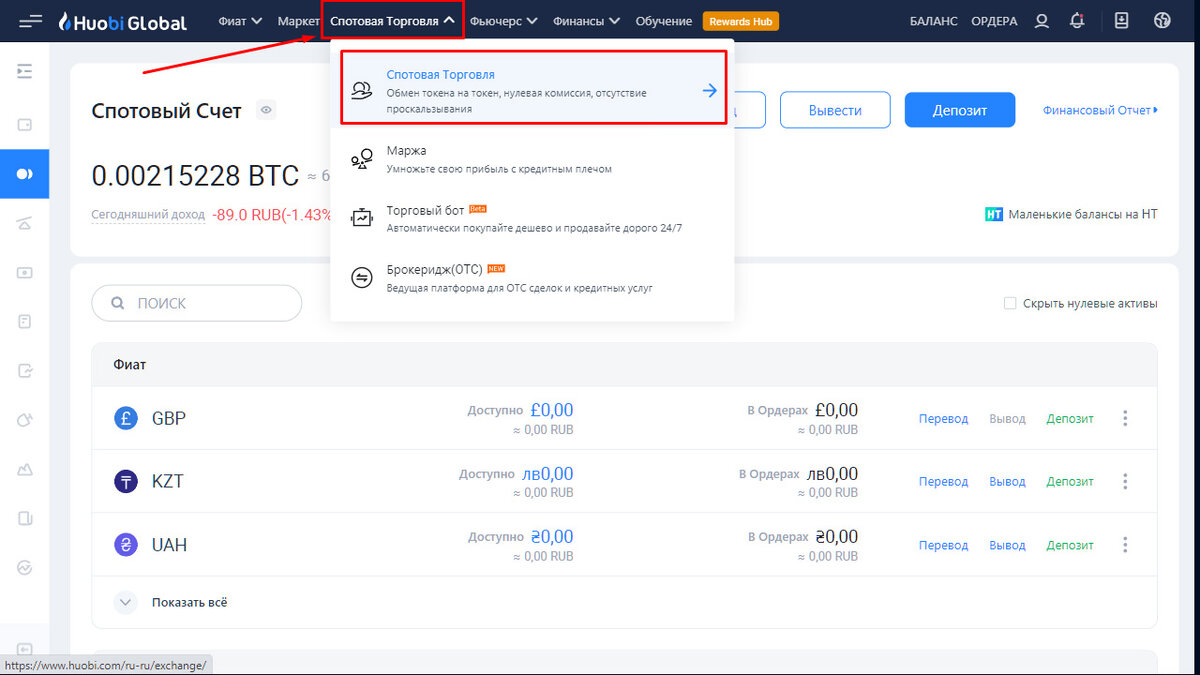Click Перевод link for GBP

click(944, 418)
